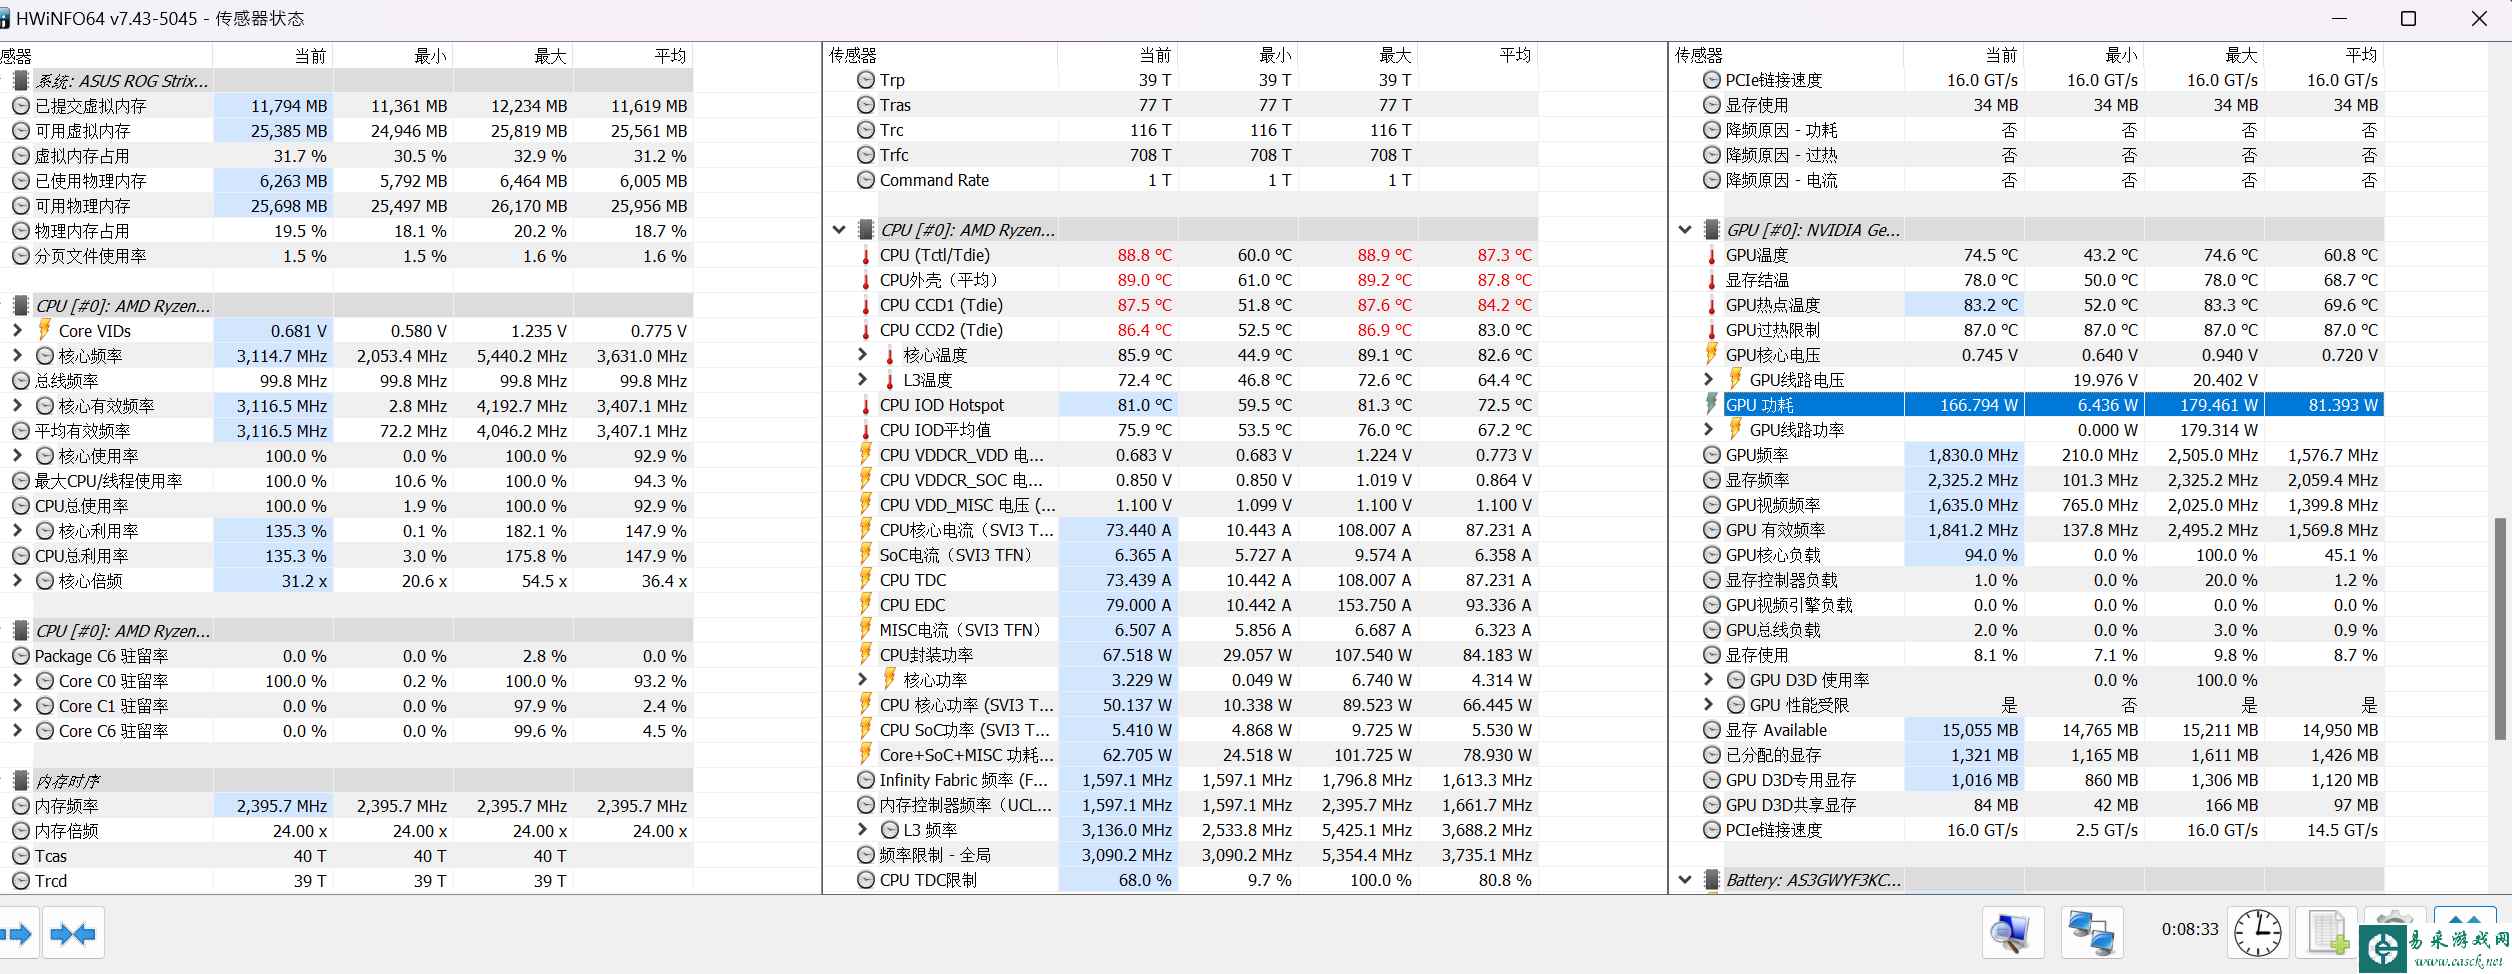
Task: Open the sensor search magnifier monitor button
Action: click(2012, 934)
